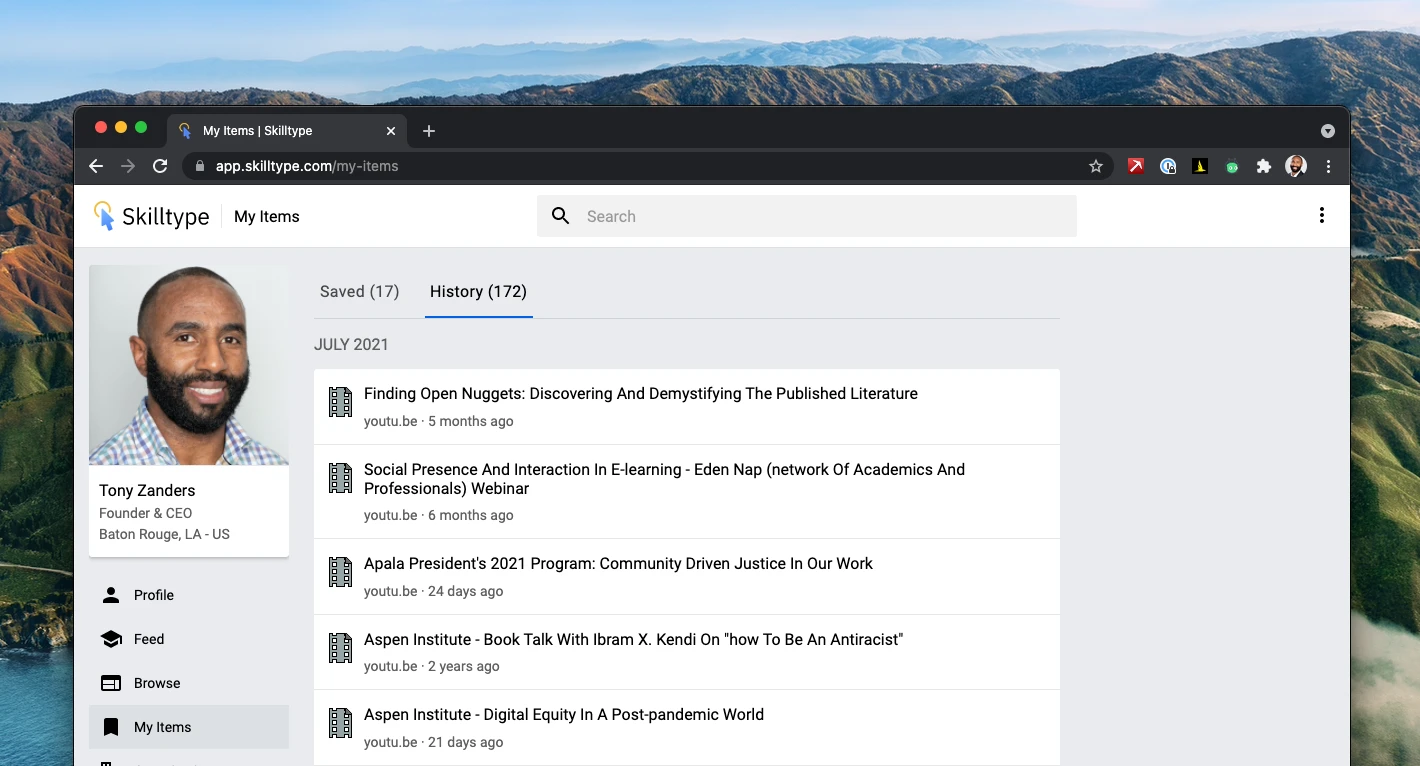Open the app's three-dot menu
1420x766 pixels.
point(1322,216)
